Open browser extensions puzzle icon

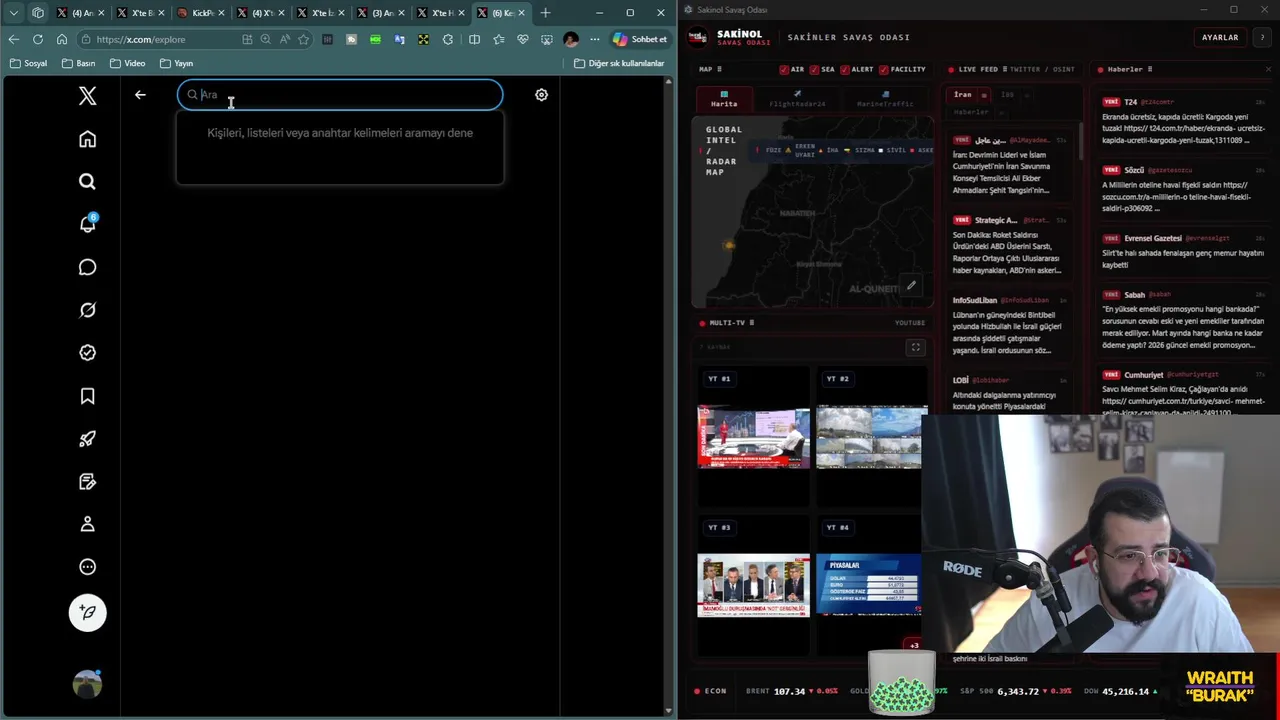point(447,39)
